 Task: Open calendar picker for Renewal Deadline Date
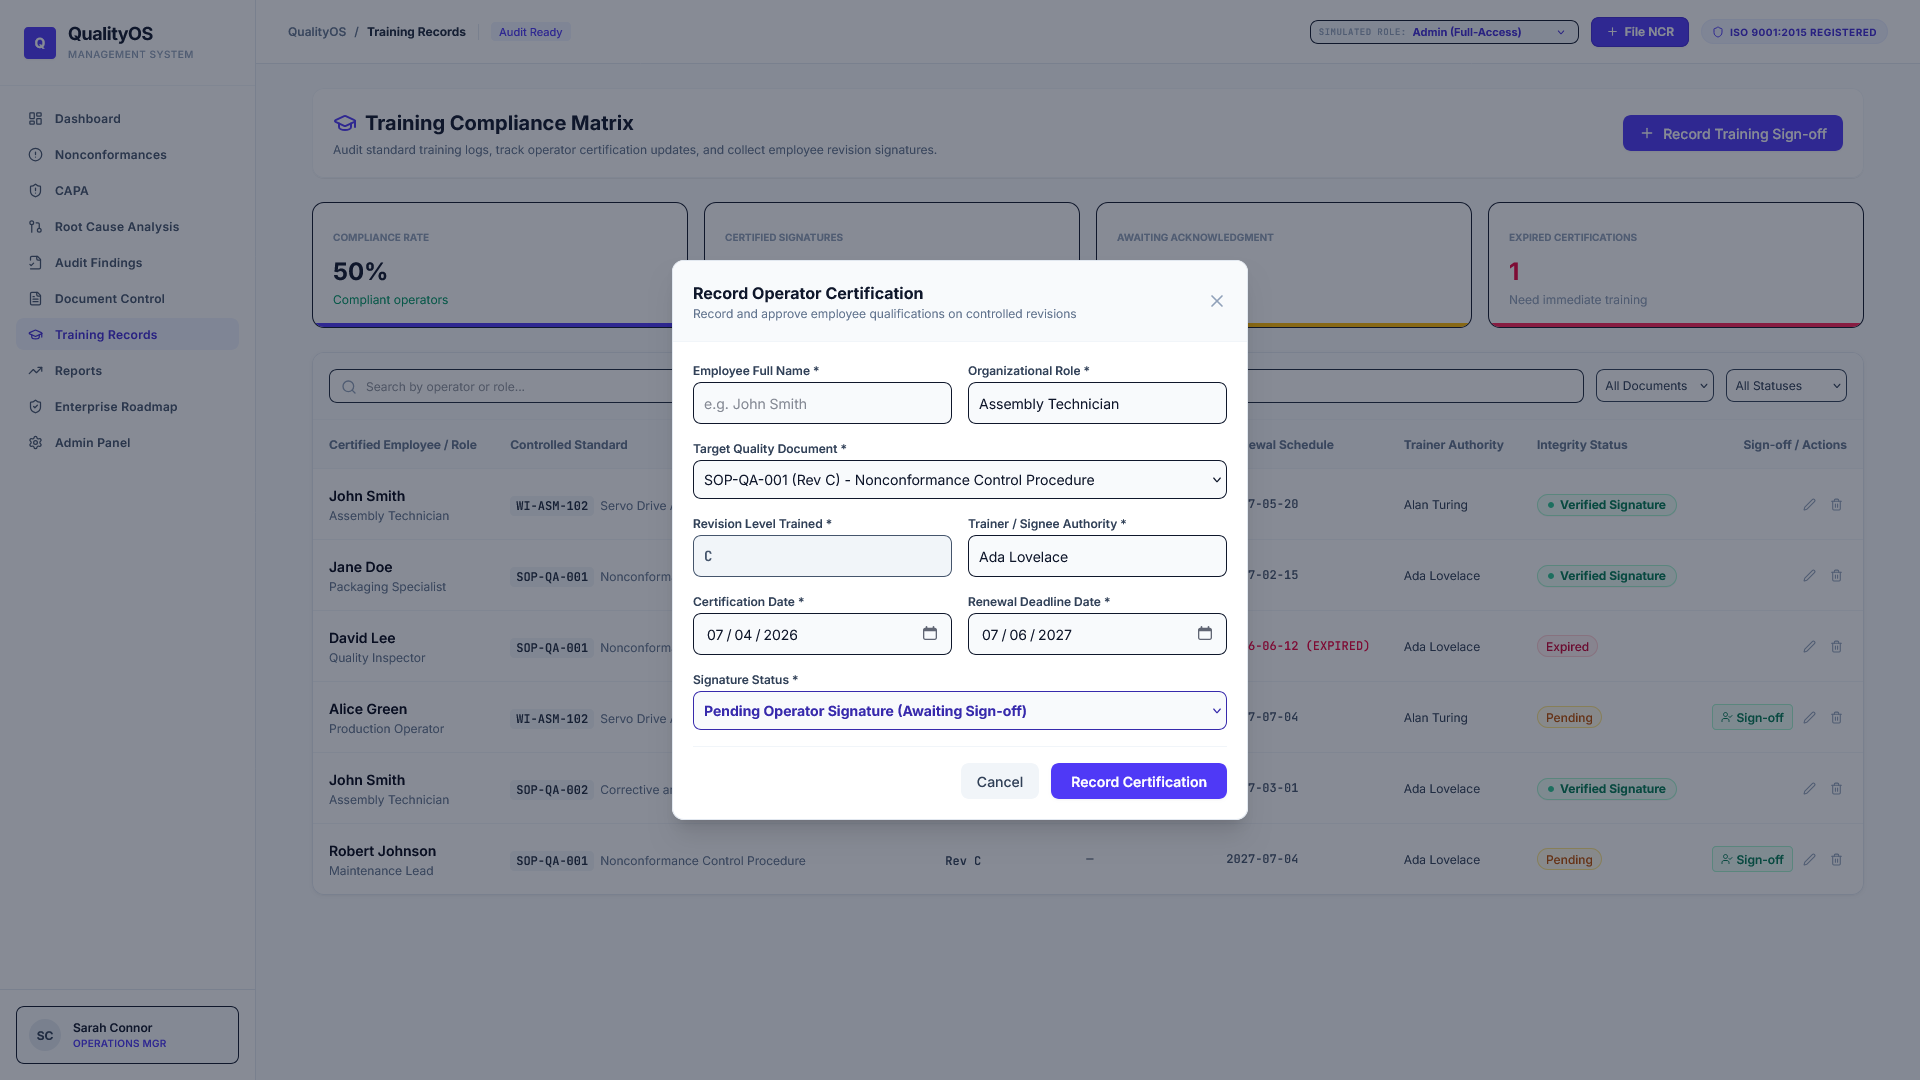(1205, 634)
